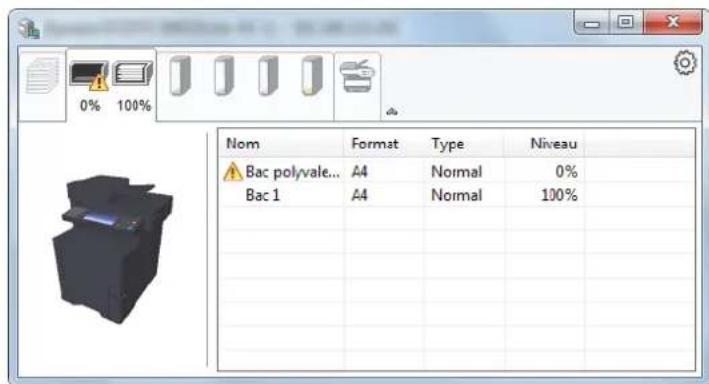The image size is (709, 384).
Task: Select the Bac polyvale... tray name
Action: click(x=292, y=172)
